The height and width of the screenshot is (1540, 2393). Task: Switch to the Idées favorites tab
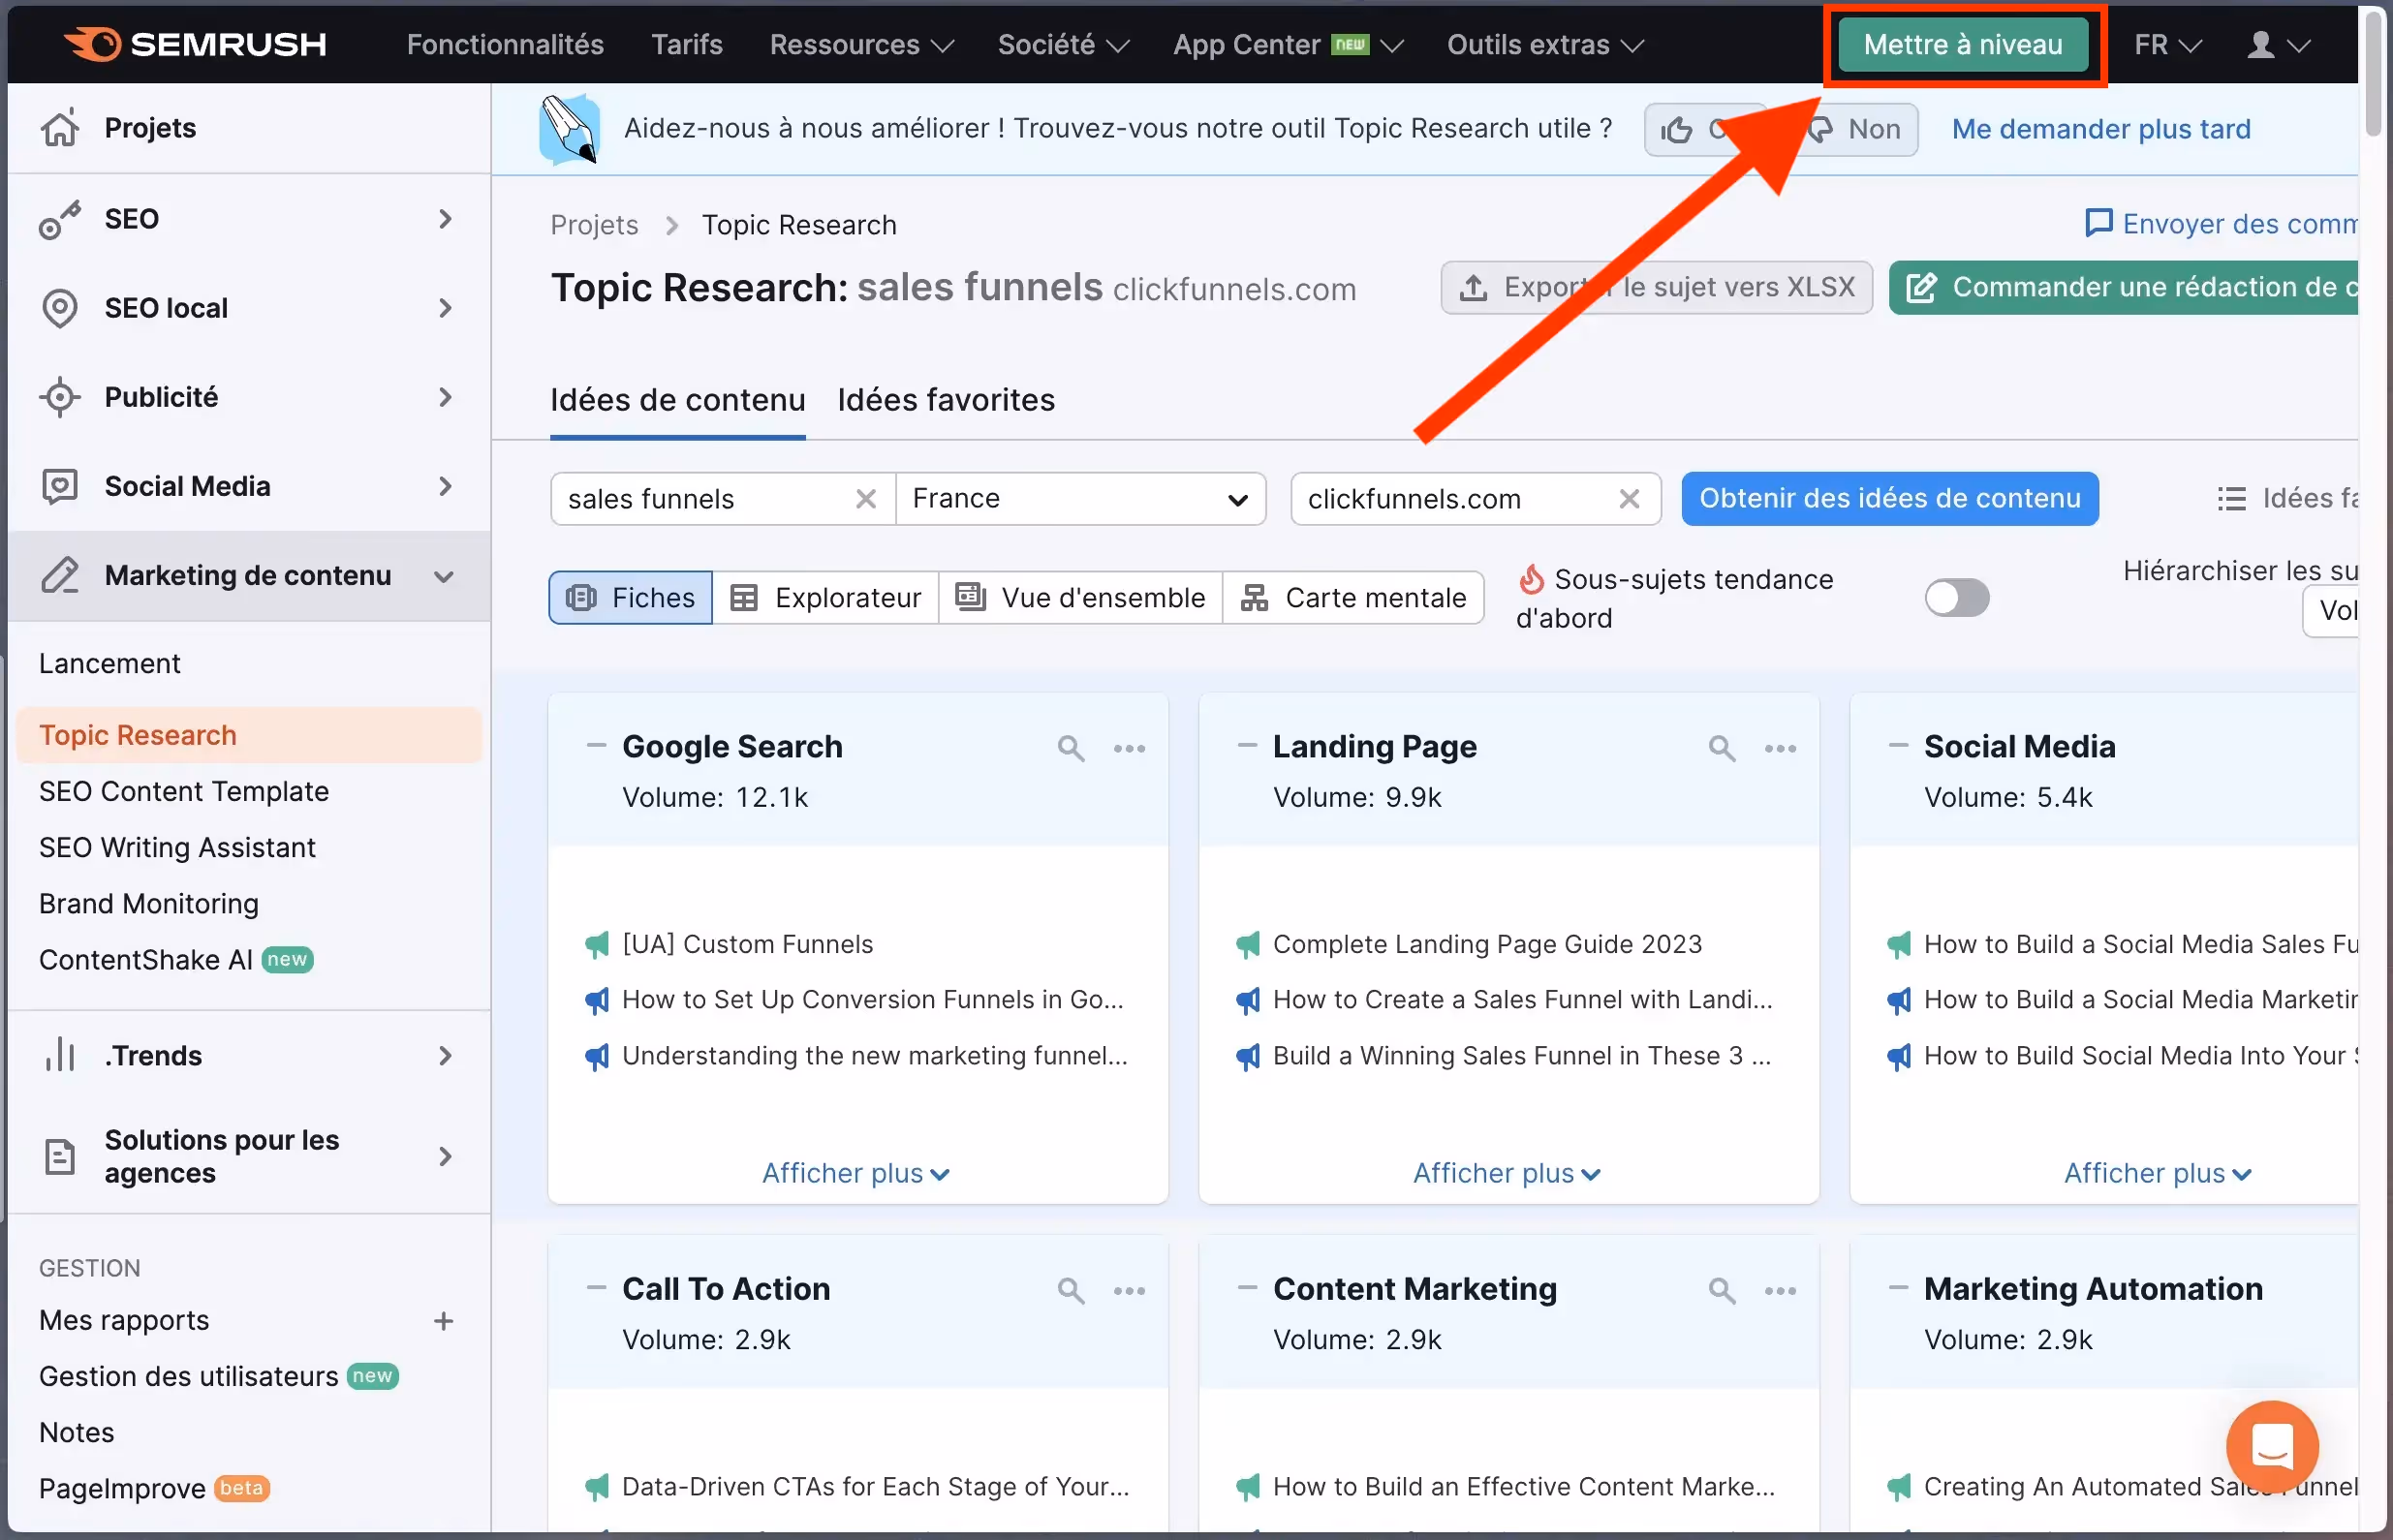click(x=946, y=400)
